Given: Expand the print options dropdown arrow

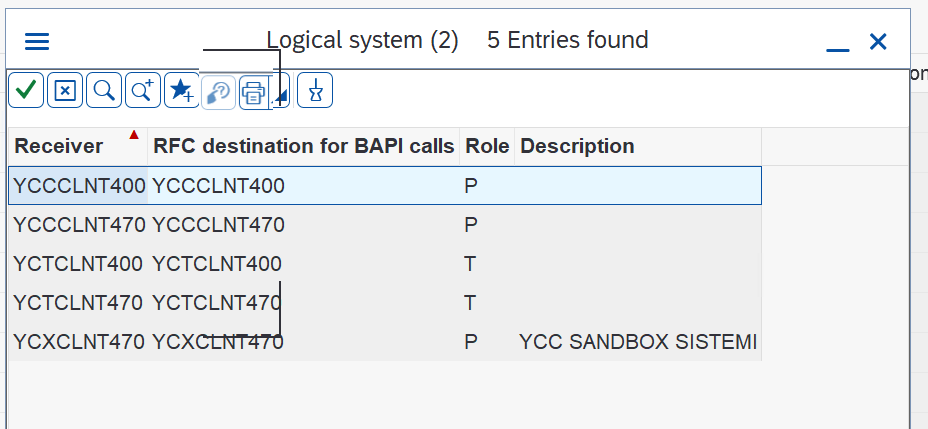Looking at the screenshot, I should pyautogui.click(x=281, y=92).
